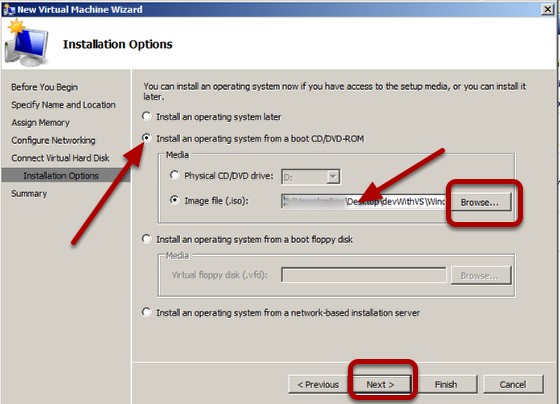Image resolution: width=560 pixels, height=404 pixels.
Task: Open the Configure Networking step
Action: [53, 140]
